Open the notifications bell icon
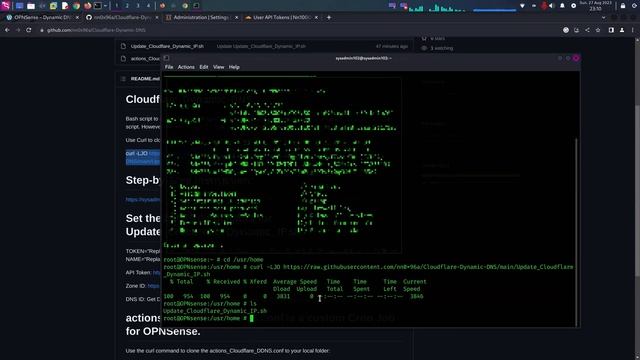640x360 pixels. tap(562, 6)
